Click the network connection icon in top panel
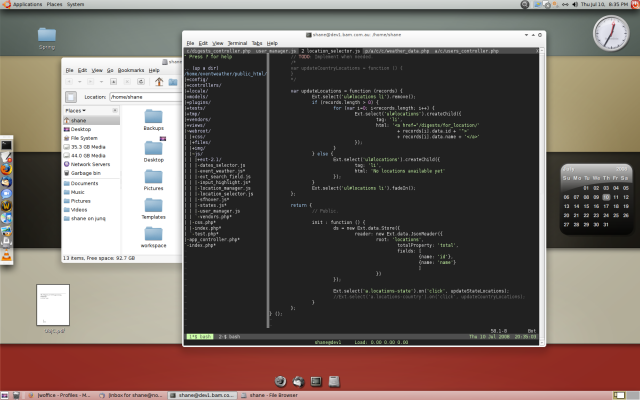The width and height of the screenshot is (640, 400). (565, 4)
